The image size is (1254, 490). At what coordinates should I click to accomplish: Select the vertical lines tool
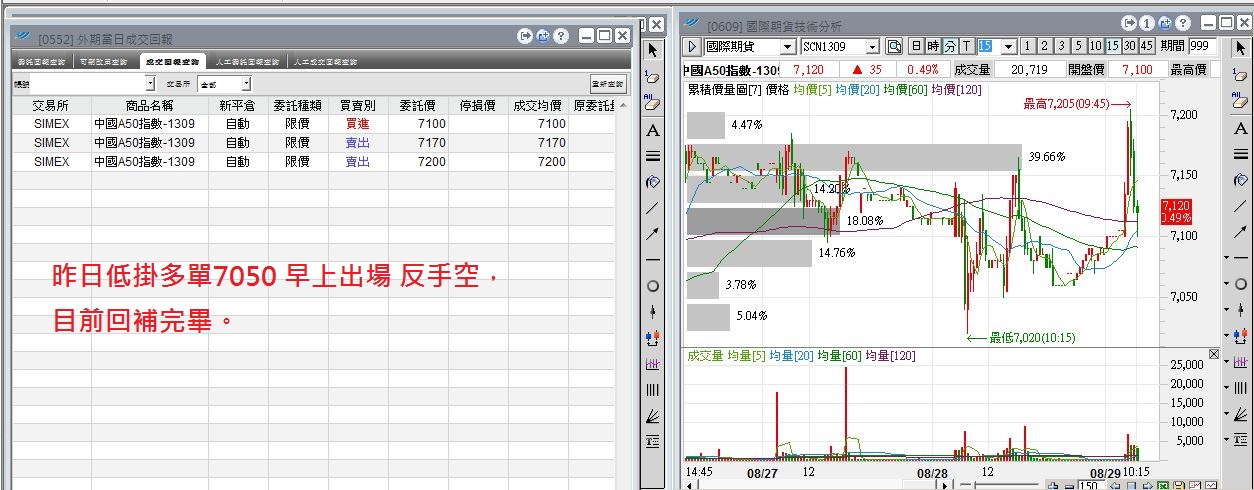click(x=653, y=390)
